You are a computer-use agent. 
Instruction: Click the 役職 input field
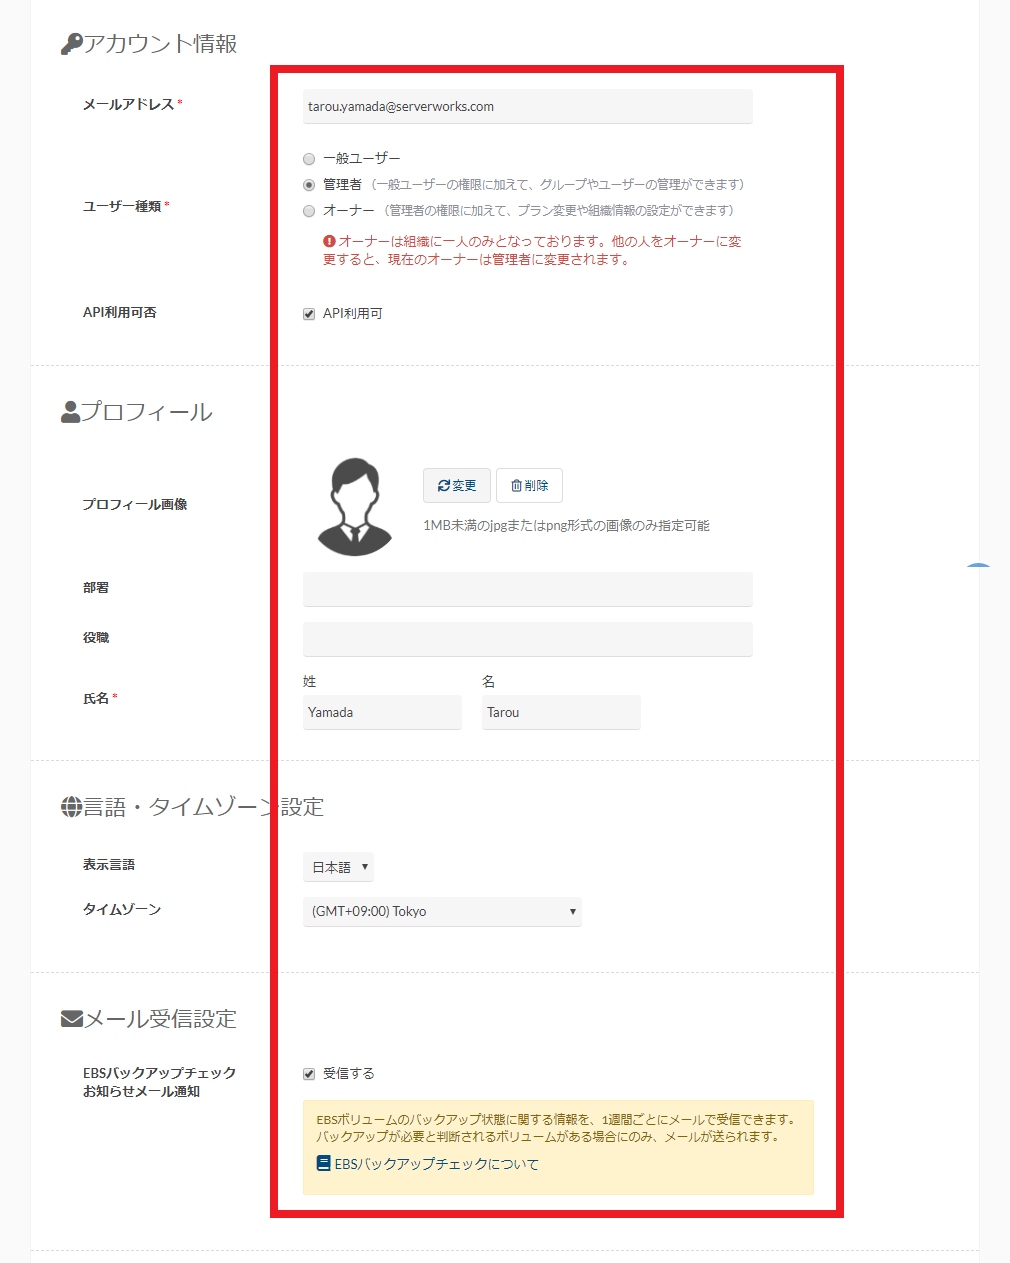coord(528,639)
